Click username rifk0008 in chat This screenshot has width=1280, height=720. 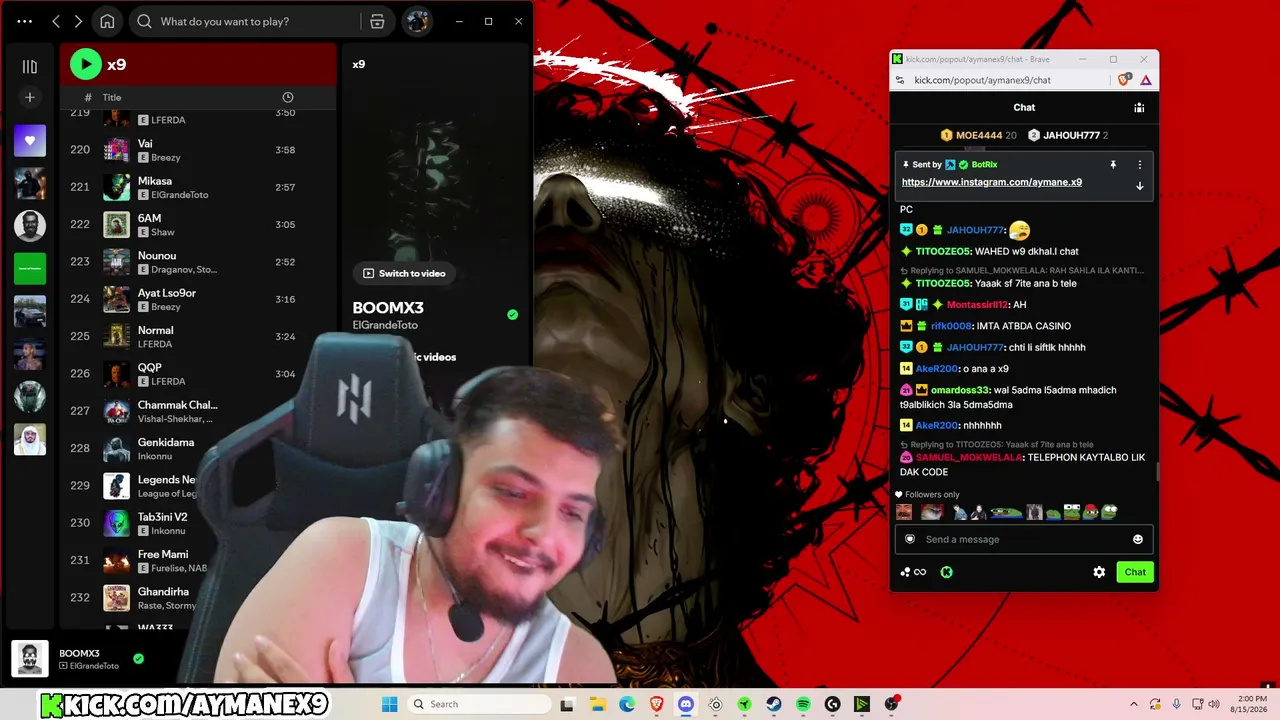[951, 326]
